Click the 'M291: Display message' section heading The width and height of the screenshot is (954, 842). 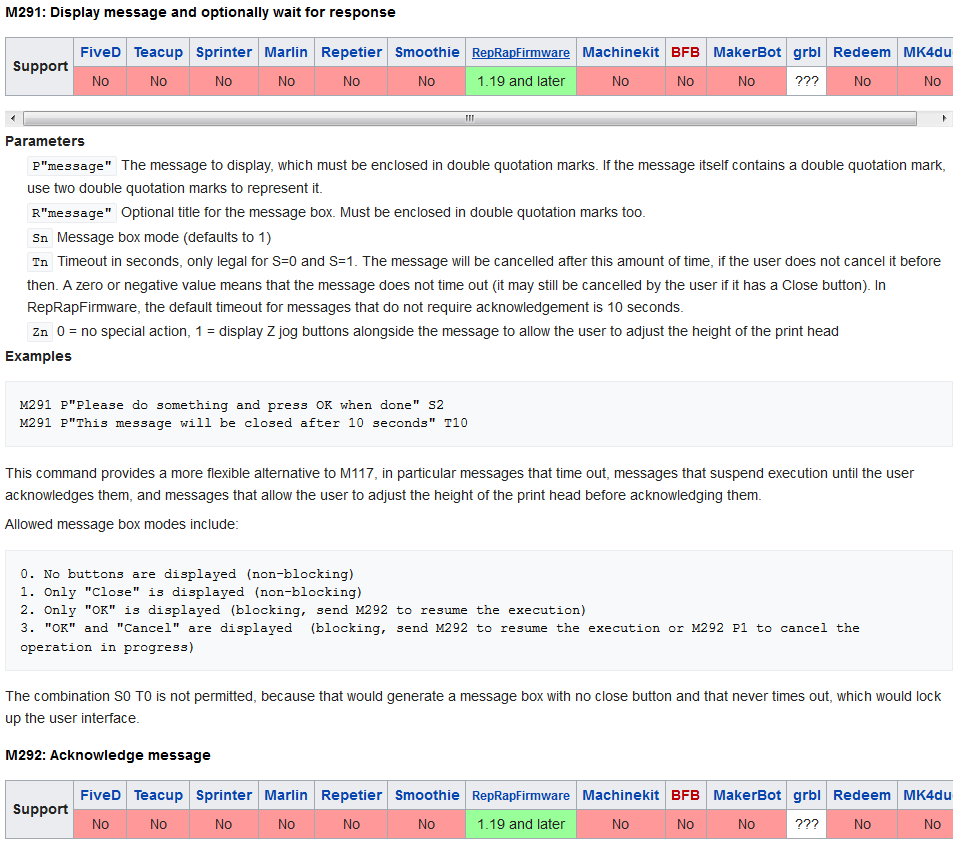(x=200, y=12)
